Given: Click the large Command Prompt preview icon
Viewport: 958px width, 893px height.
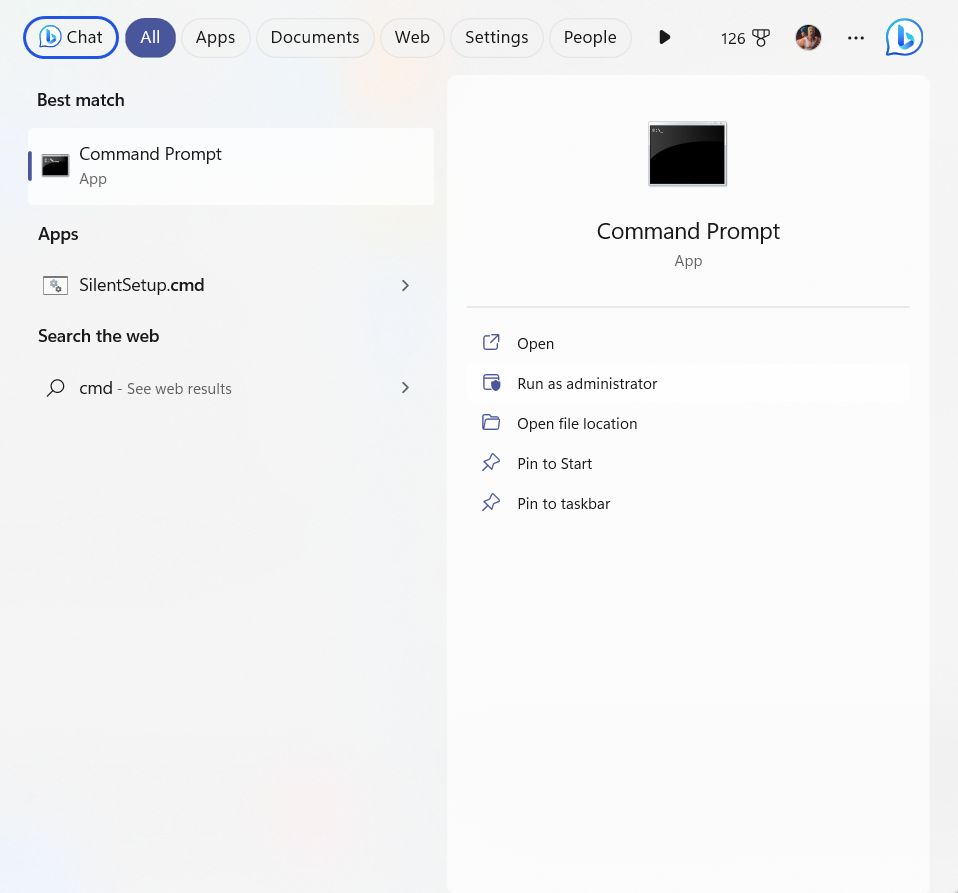Looking at the screenshot, I should [x=687, y=154].
